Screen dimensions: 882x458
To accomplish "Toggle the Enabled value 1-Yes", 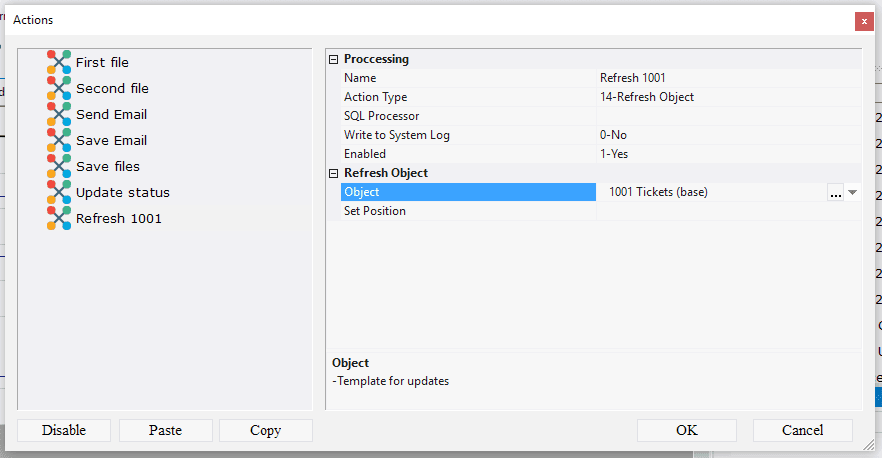I will click(x=727, y=154).
